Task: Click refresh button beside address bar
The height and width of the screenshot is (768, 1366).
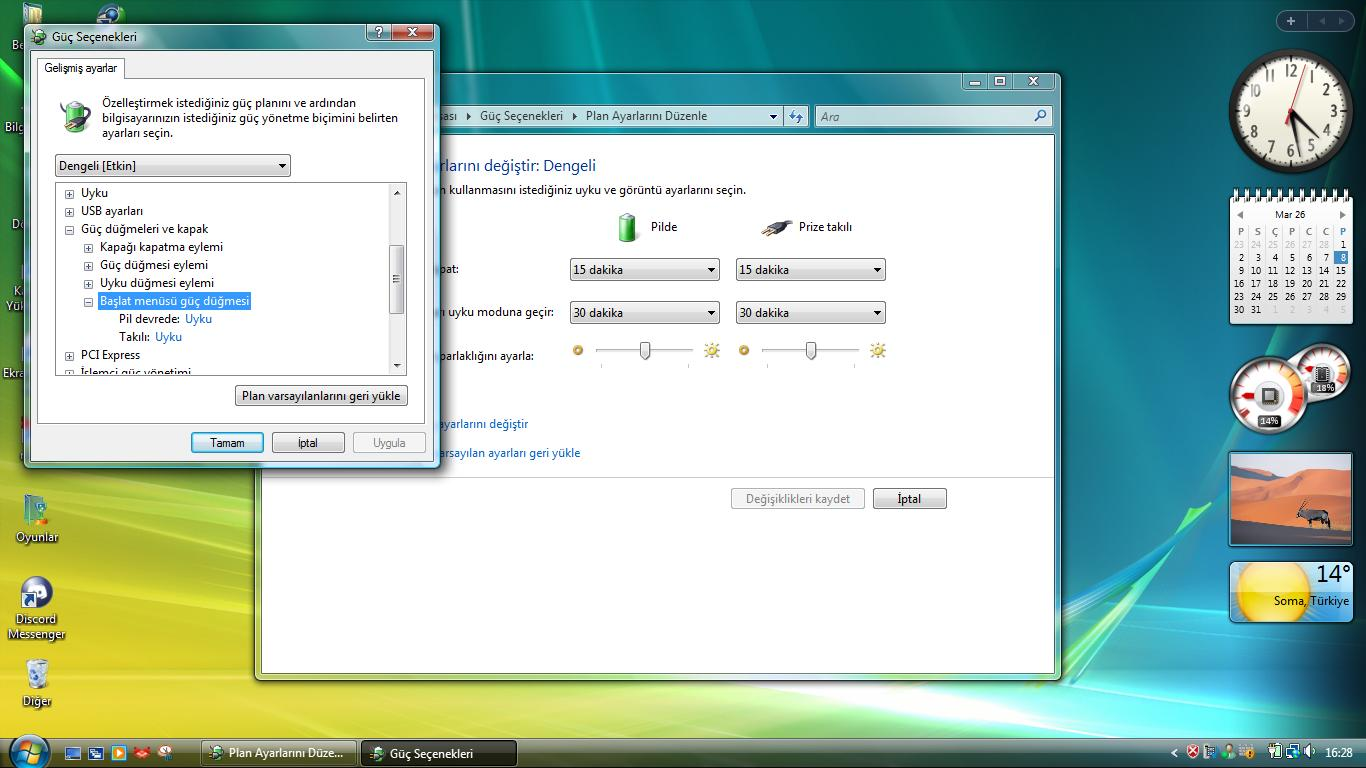Action: 796,116
